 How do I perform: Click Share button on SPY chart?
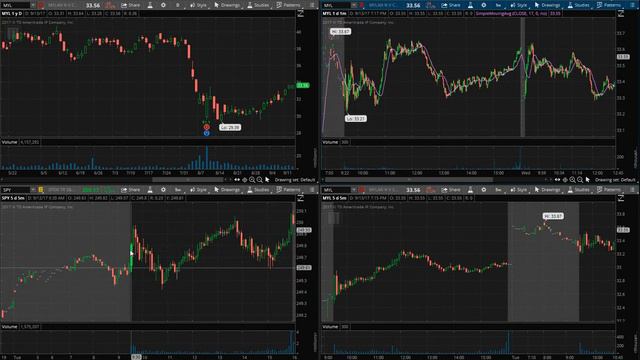click(131, 190)
